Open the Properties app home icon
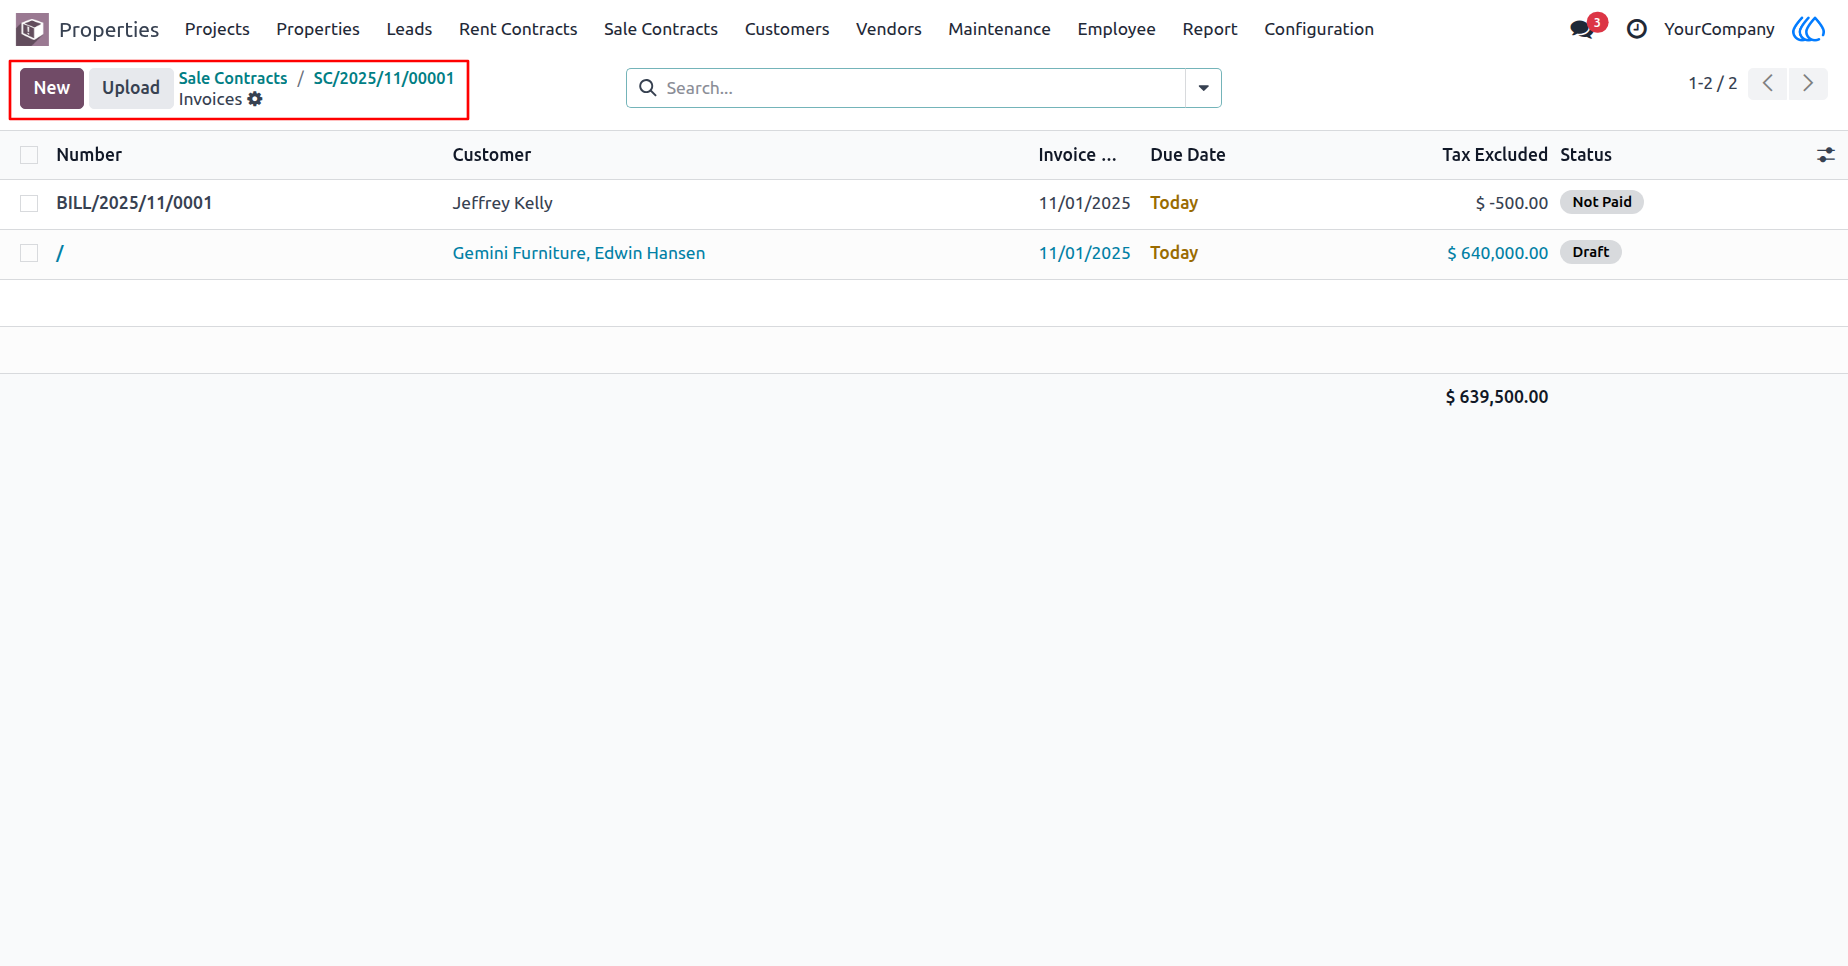Viewport: 1848px width, 966px height. point(32,29)
